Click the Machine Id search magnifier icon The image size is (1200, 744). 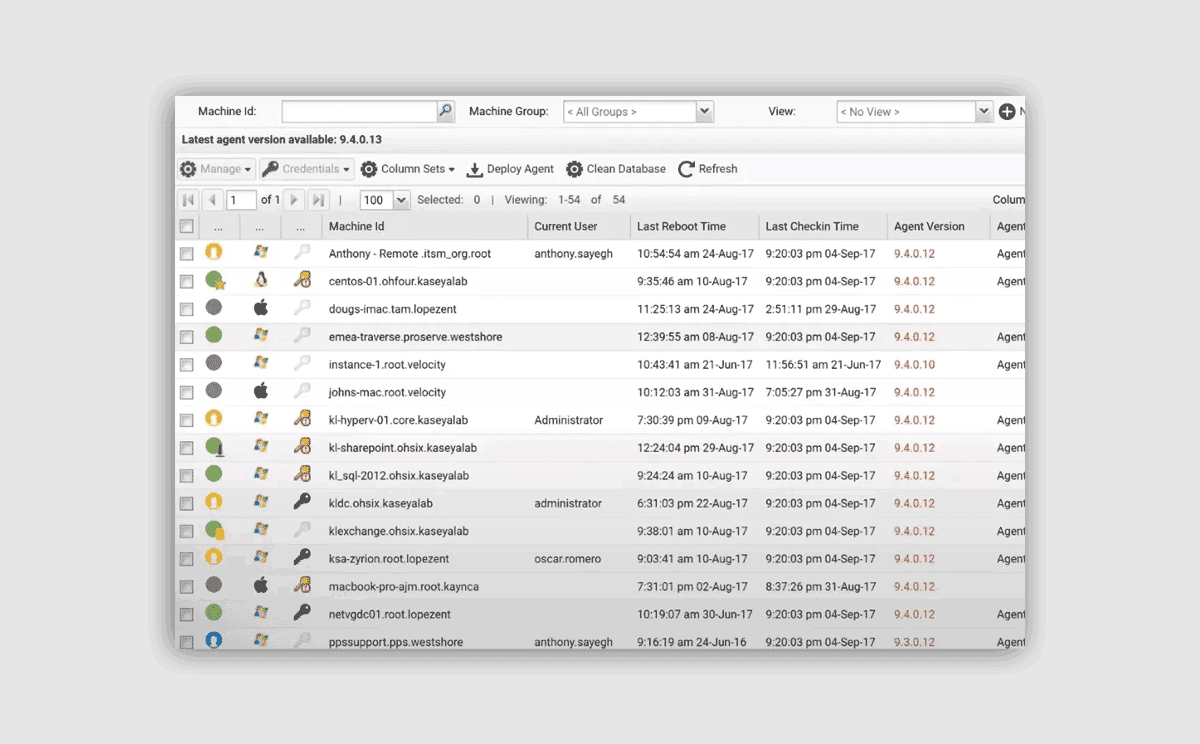click(x=446, y=111)
